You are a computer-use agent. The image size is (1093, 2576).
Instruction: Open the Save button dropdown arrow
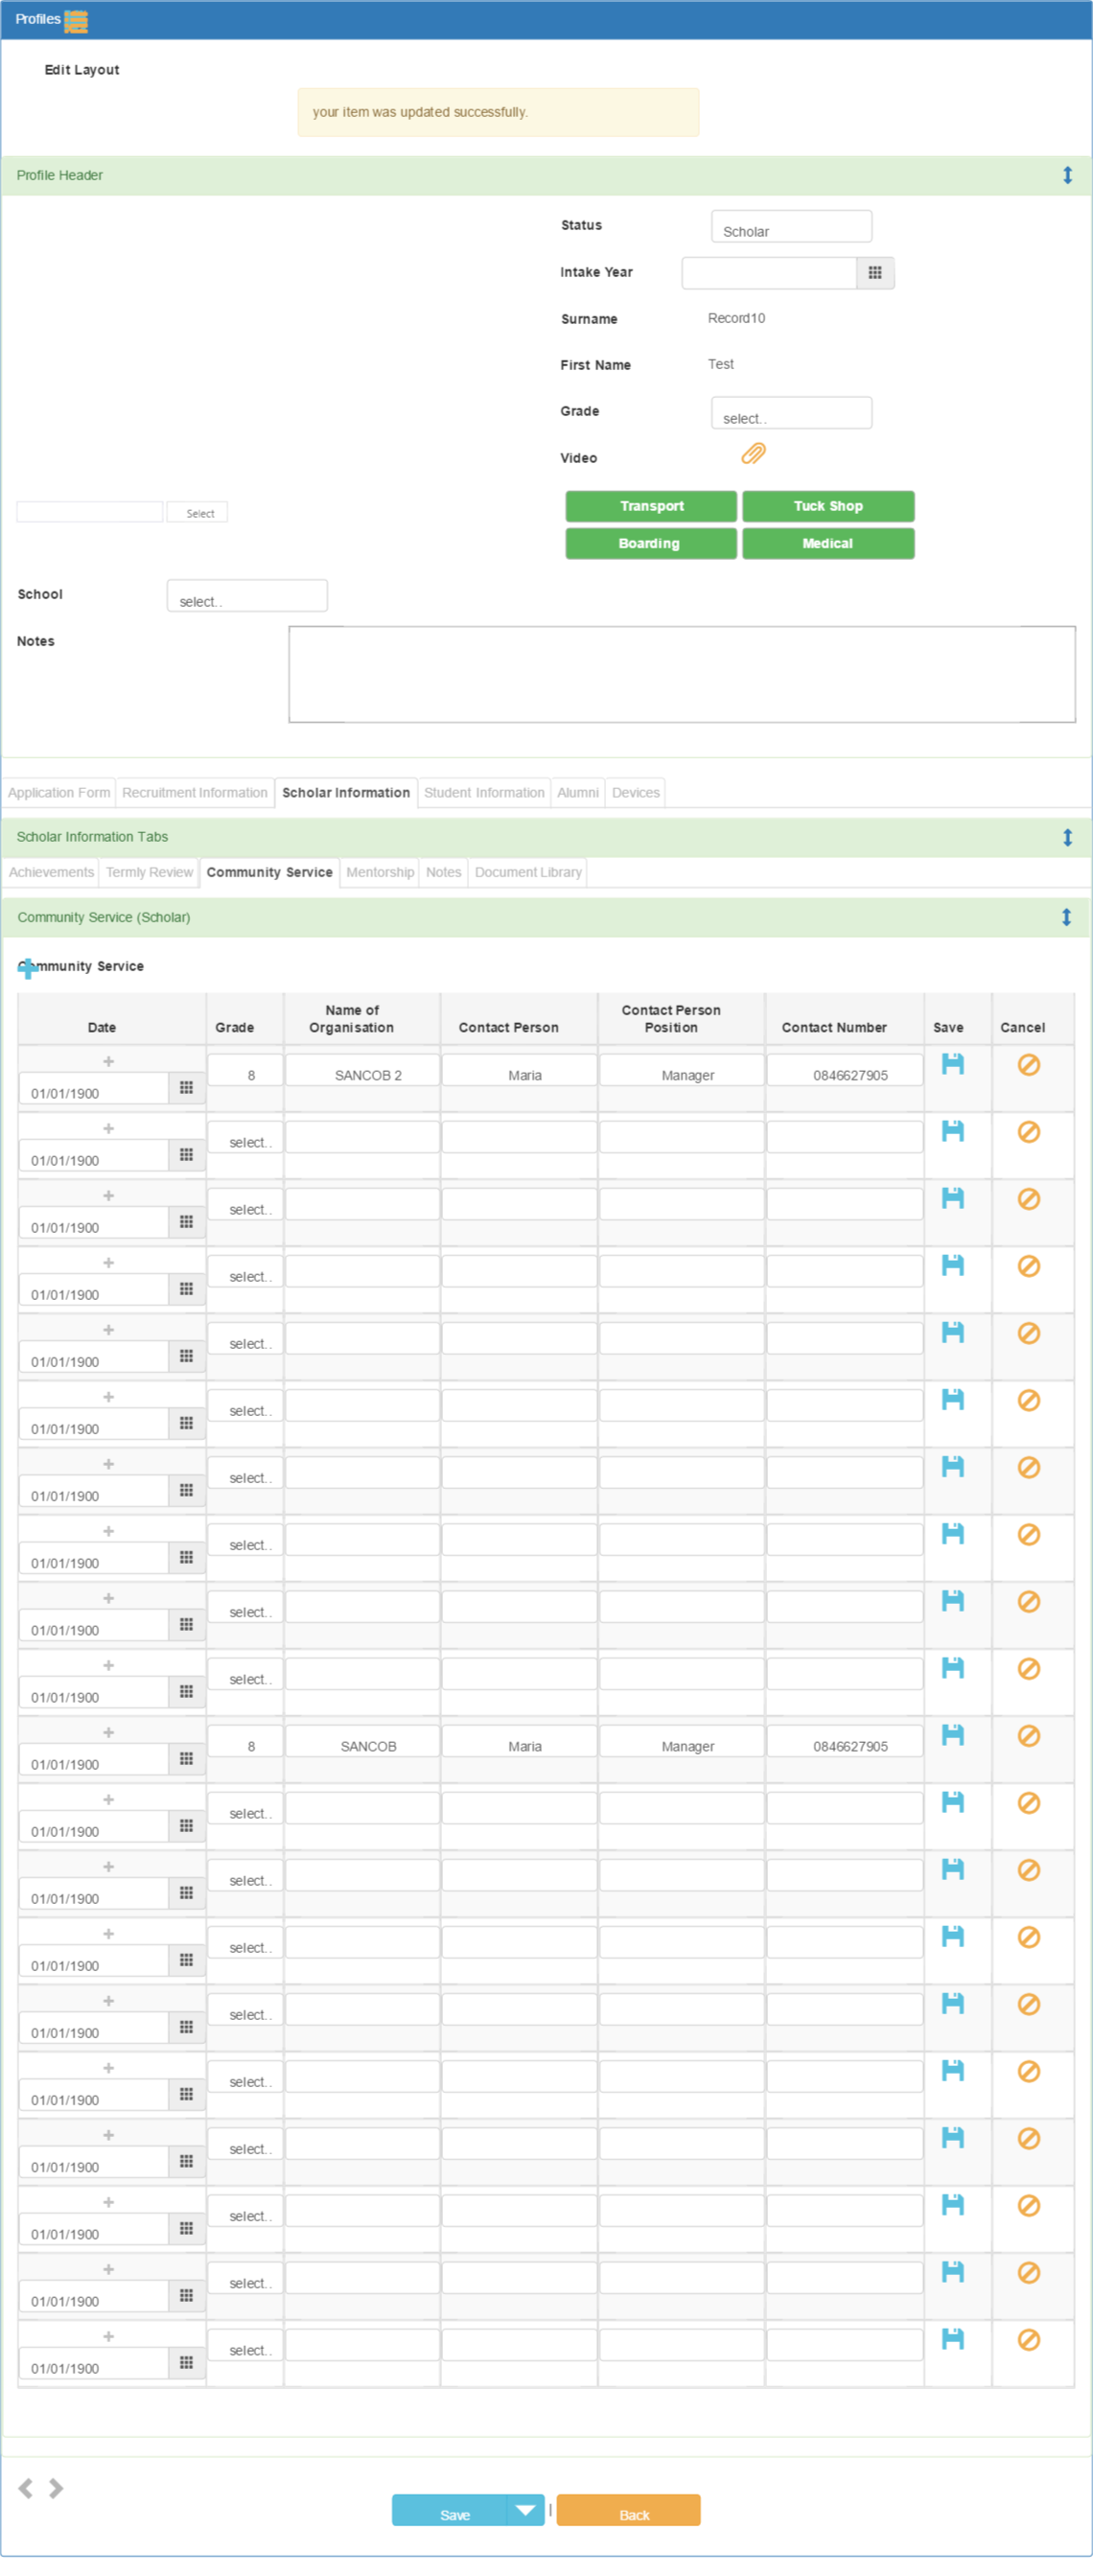pos(525,2509)
